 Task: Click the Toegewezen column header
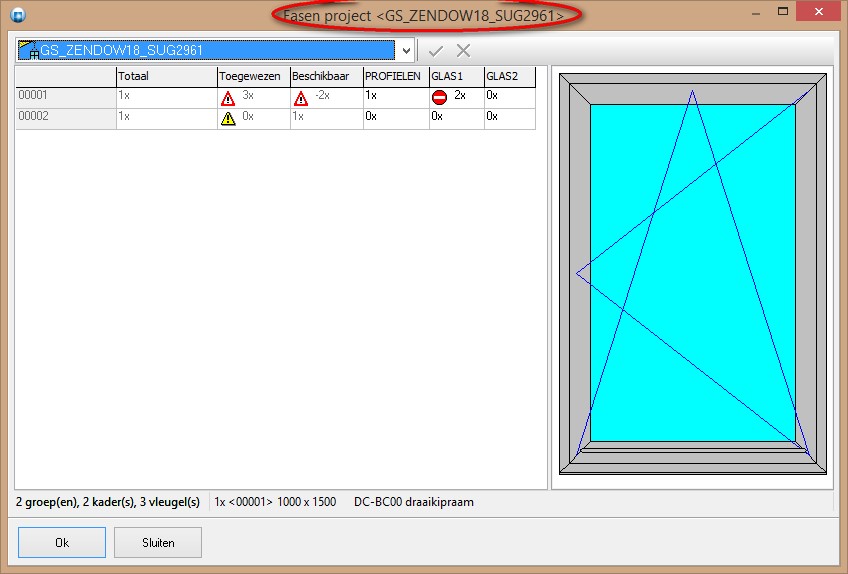pos(254,76)
